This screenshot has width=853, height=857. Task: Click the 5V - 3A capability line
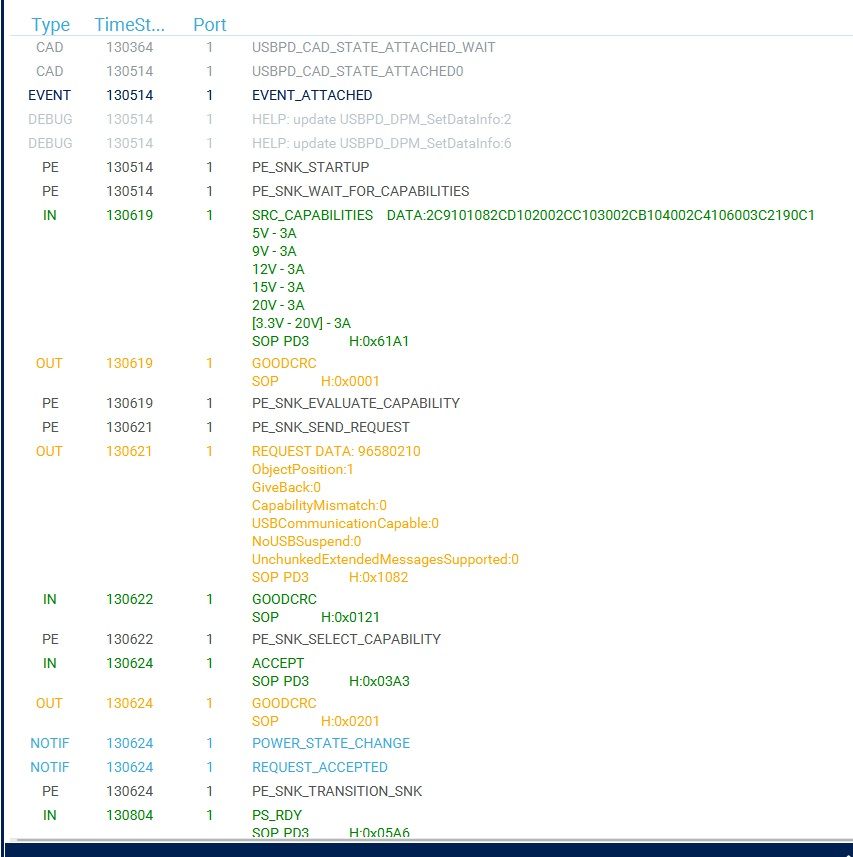(274, 233)
